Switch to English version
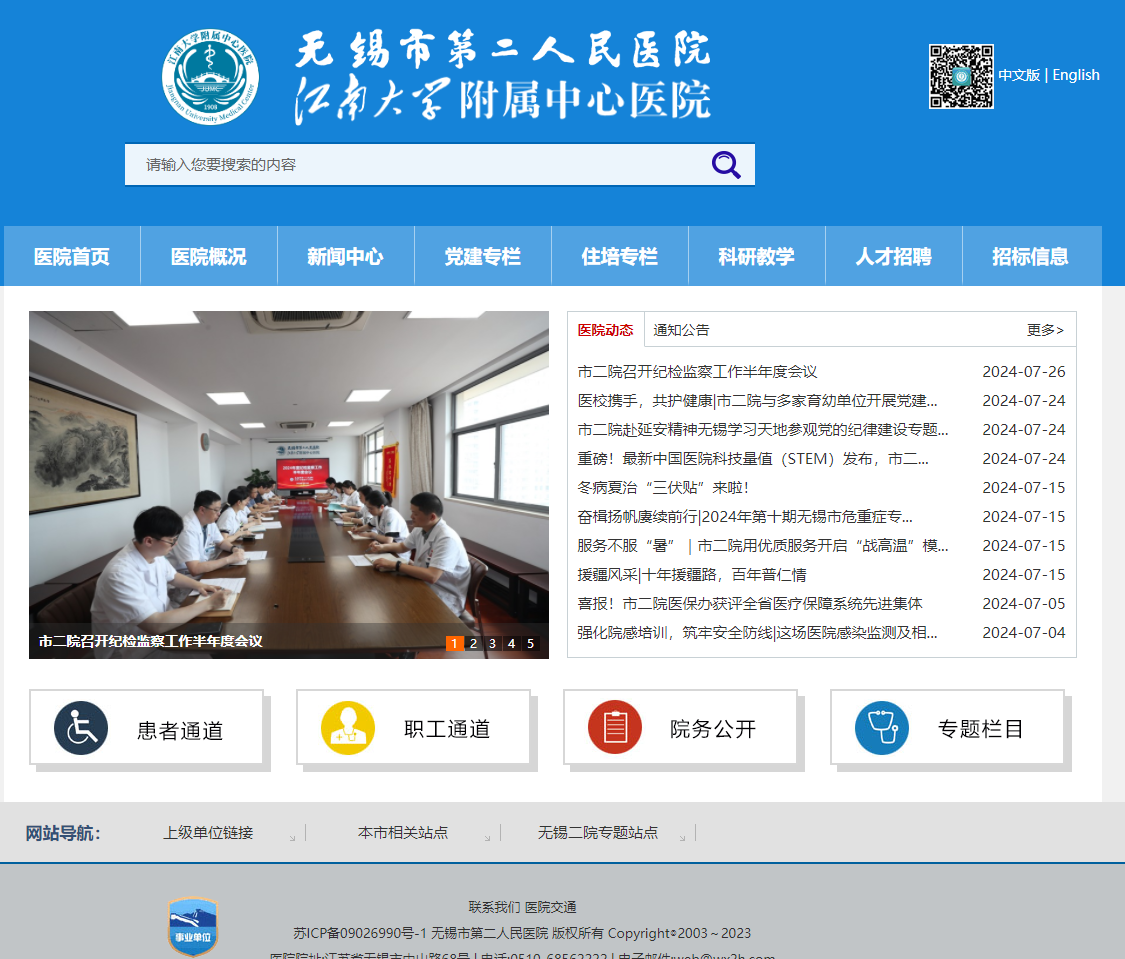Screen dimensions: 1125x959 (1075, 75)
